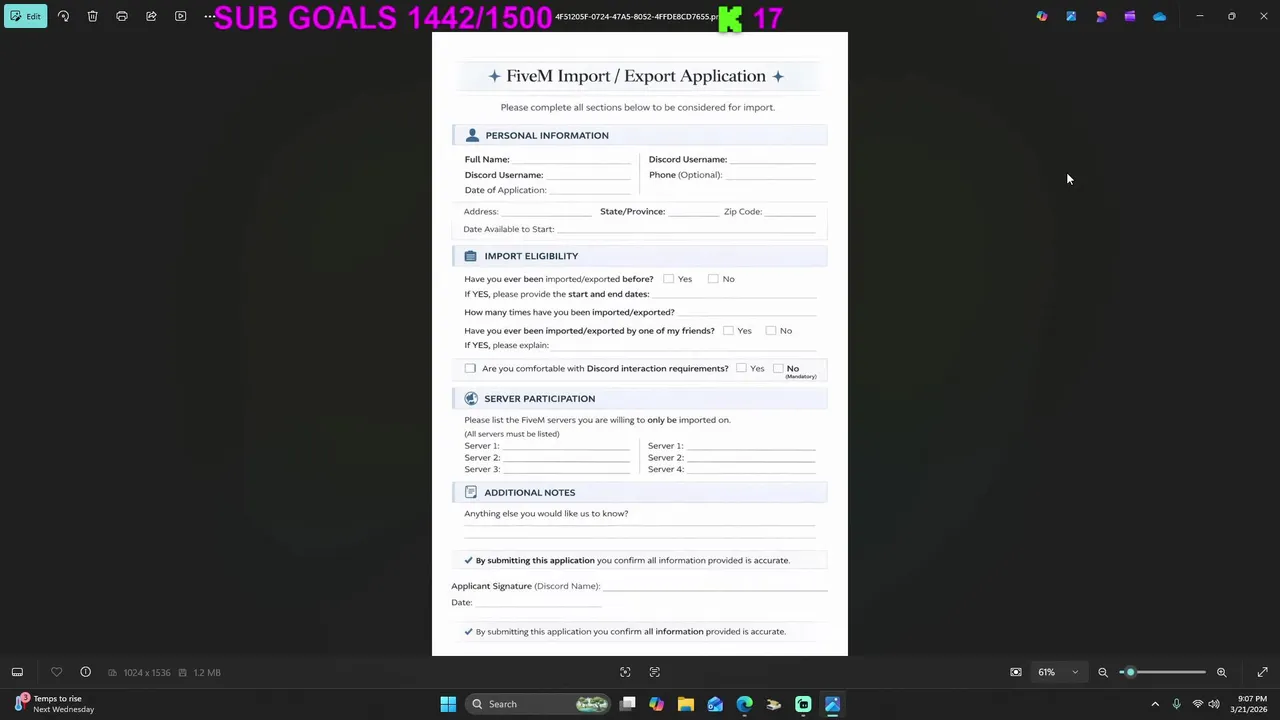Viewport: 1280px width, 720px height.
Task: Open Wi-Fi network settings from tray
Action: point(1198,704)
